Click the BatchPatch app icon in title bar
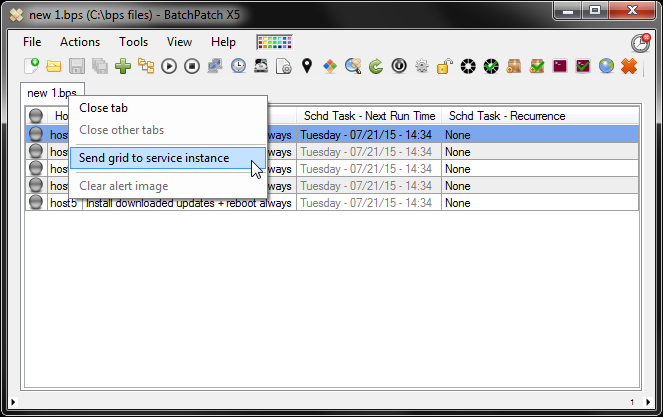Viewport: 663px width, 417px height. click(16, 15)
